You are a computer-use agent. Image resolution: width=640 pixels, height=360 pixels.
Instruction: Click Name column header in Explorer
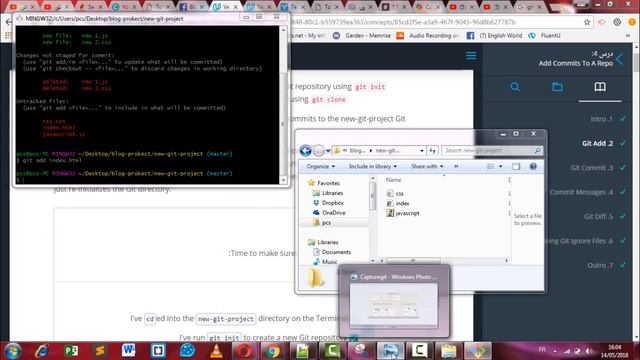(394, 180)
